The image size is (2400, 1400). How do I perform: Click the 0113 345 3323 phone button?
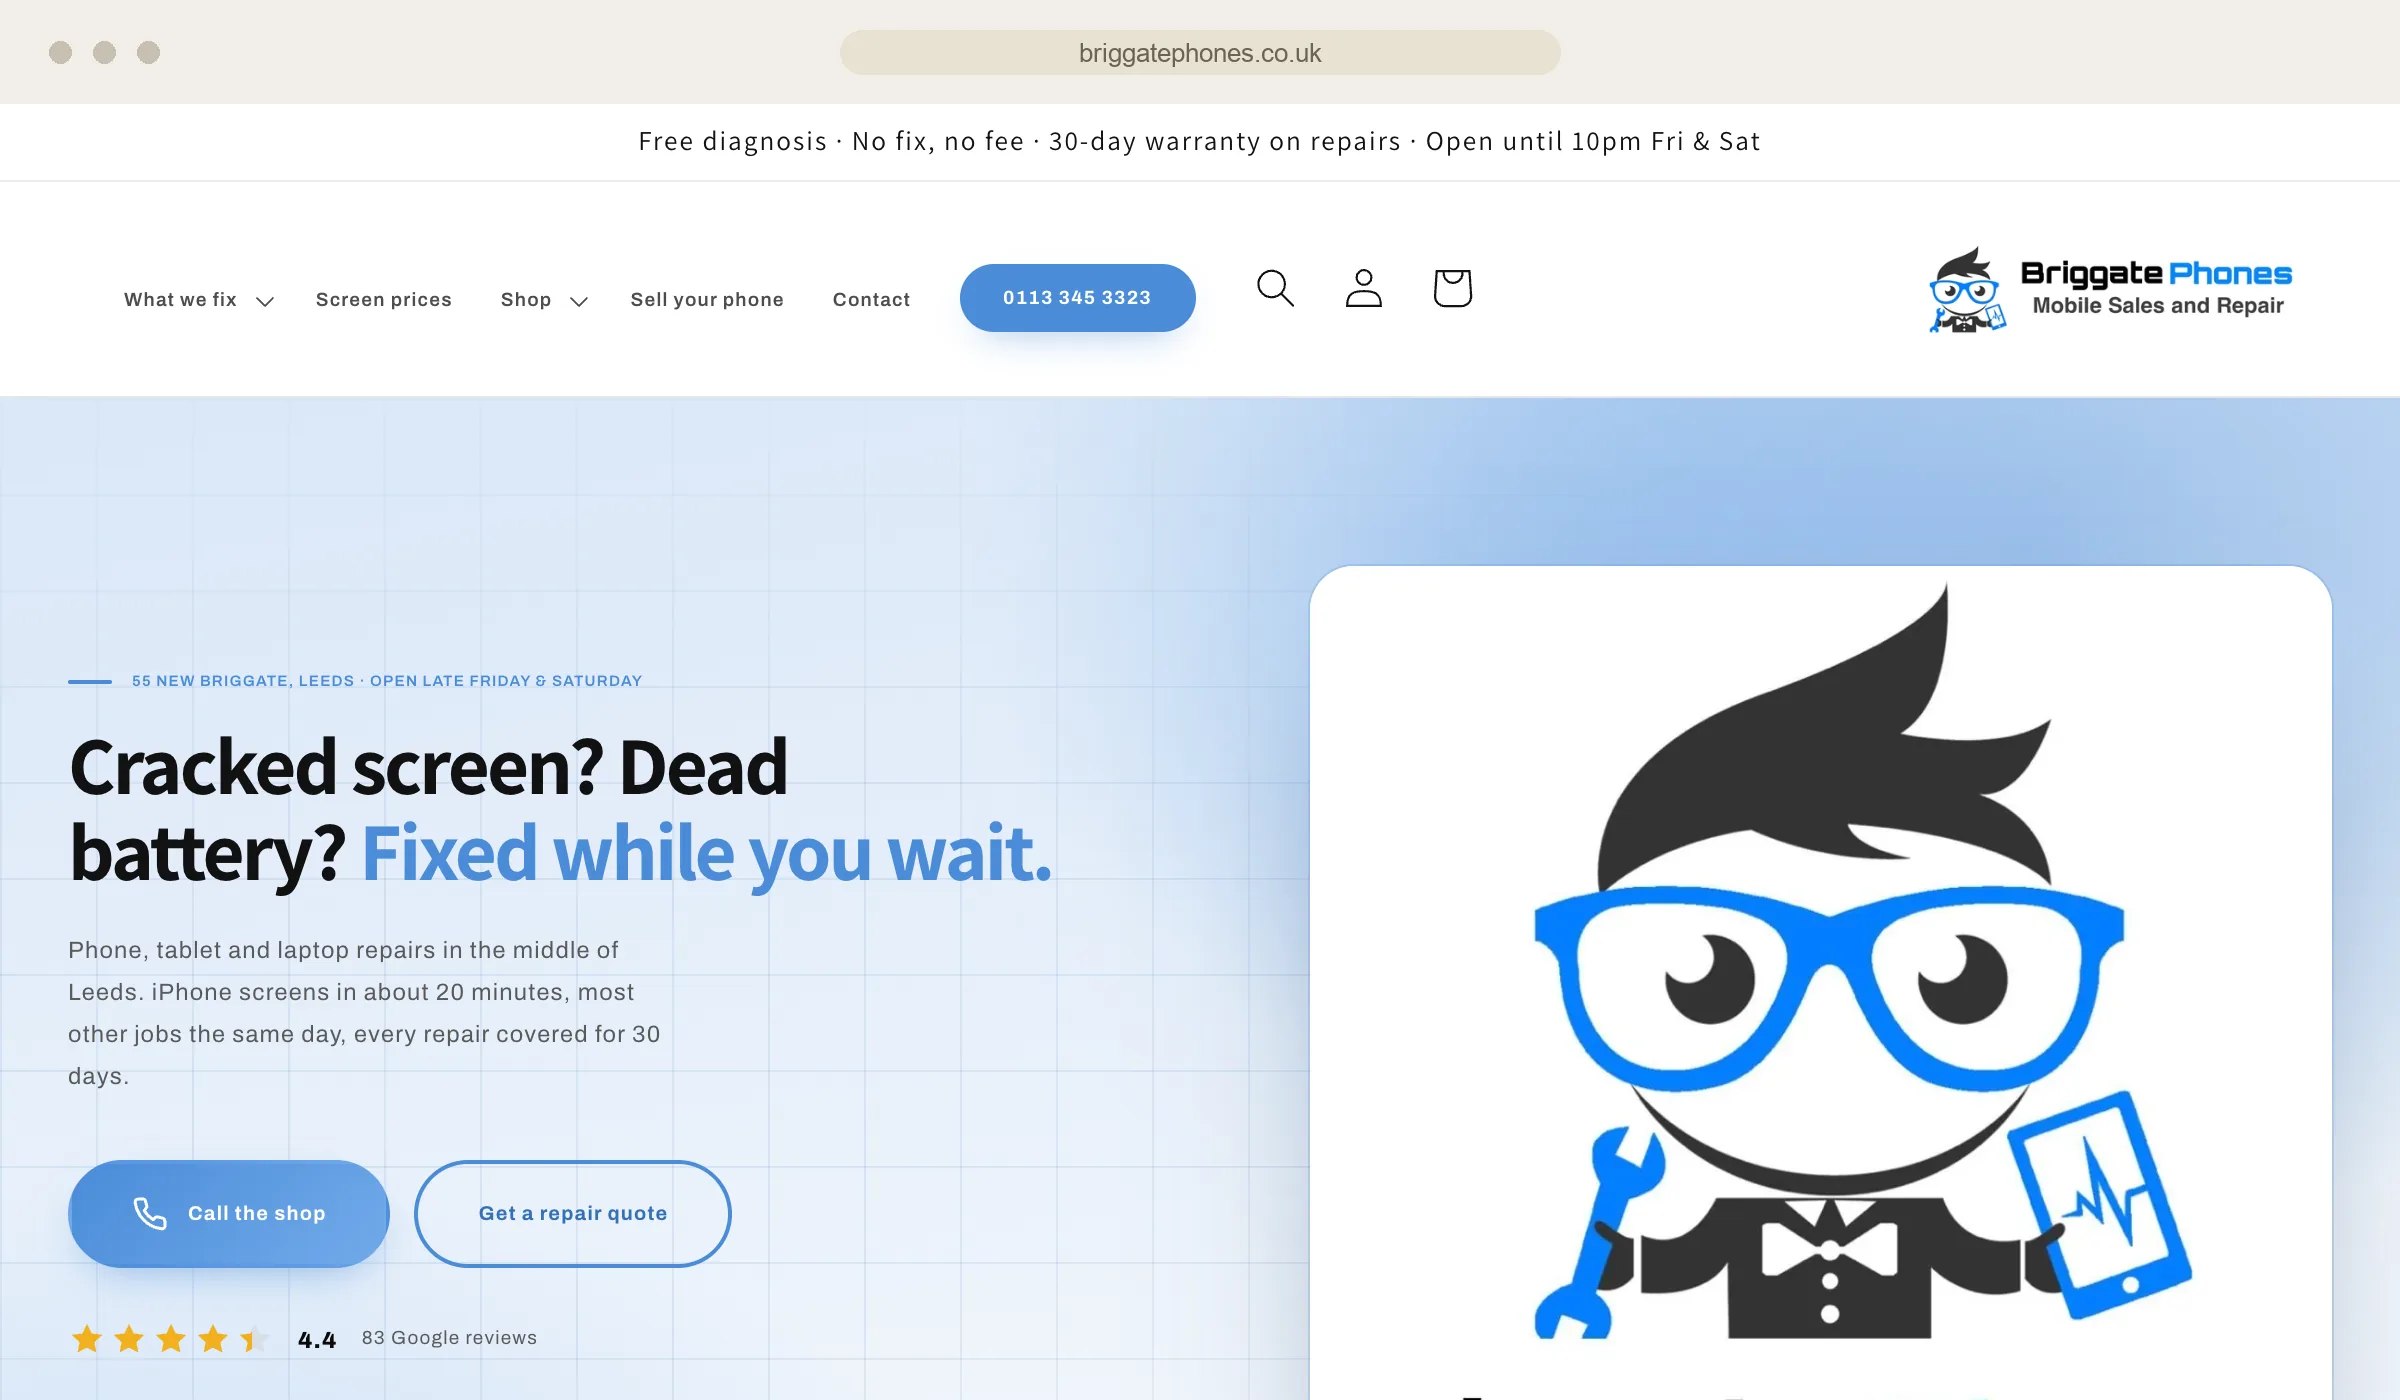(x=1077, y=298)
